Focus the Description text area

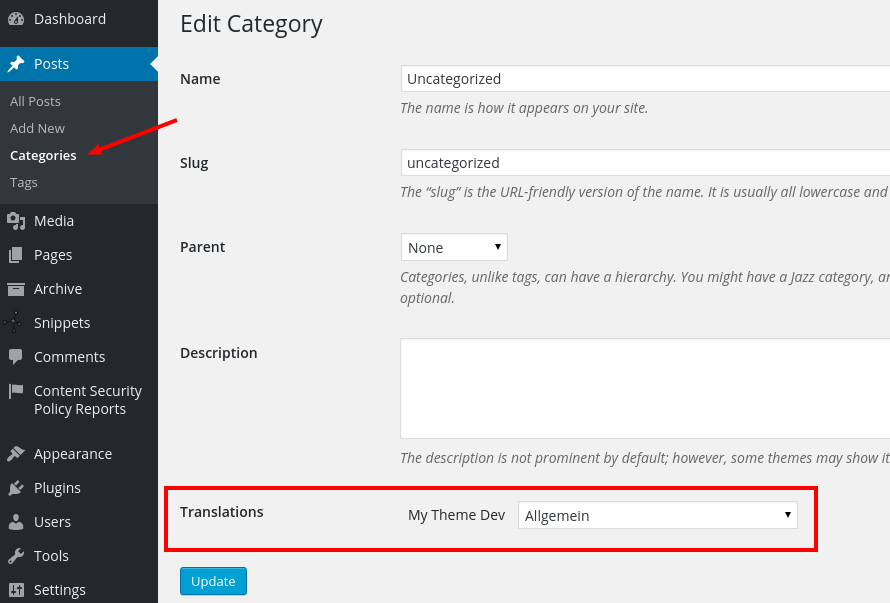[x=644, y=388]
